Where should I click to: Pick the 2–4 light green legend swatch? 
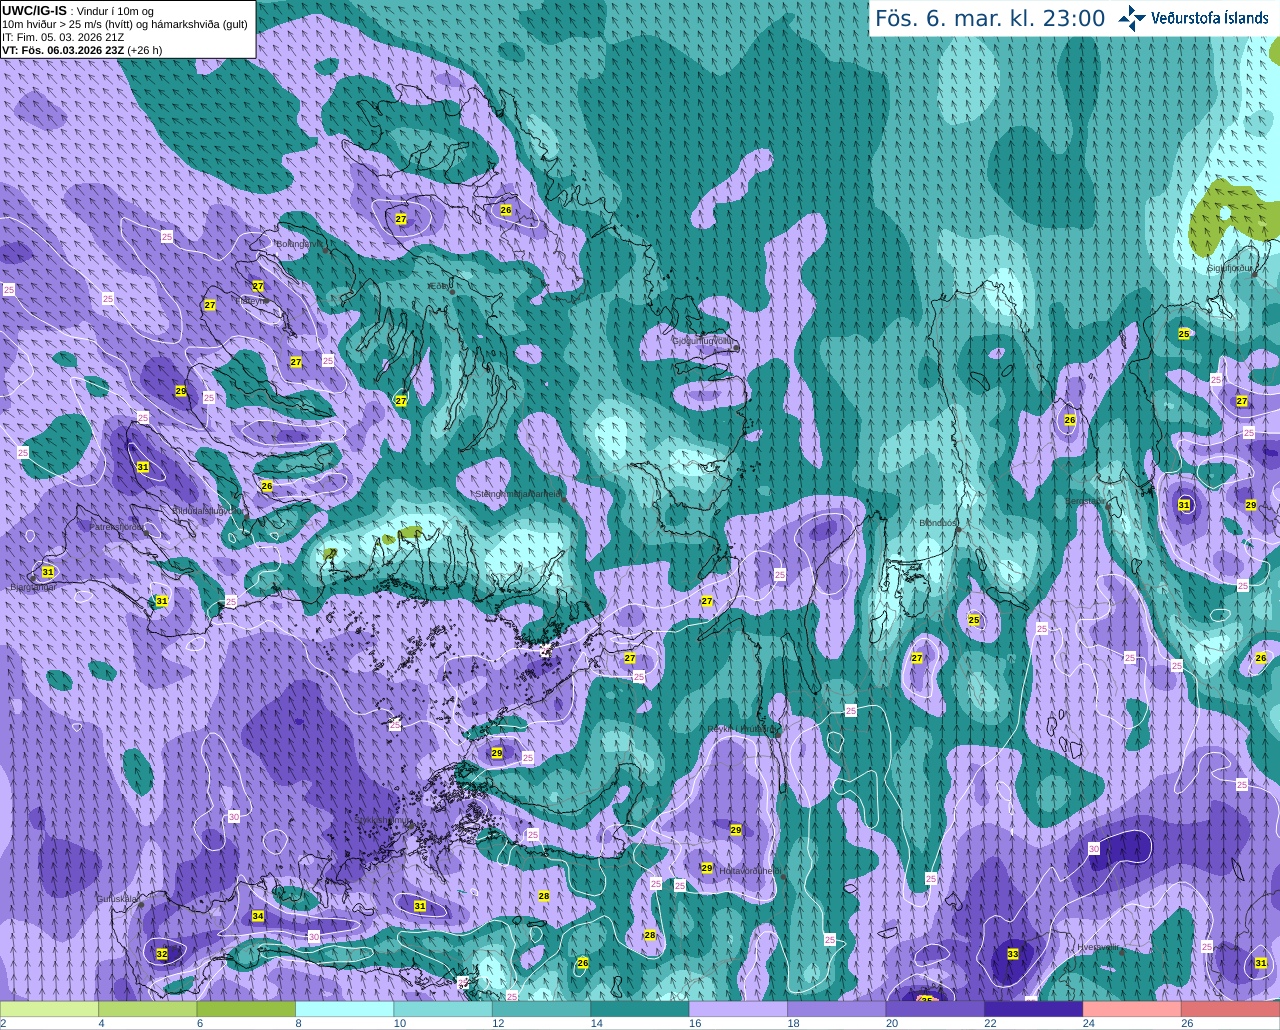click(x=49, y=1009)
